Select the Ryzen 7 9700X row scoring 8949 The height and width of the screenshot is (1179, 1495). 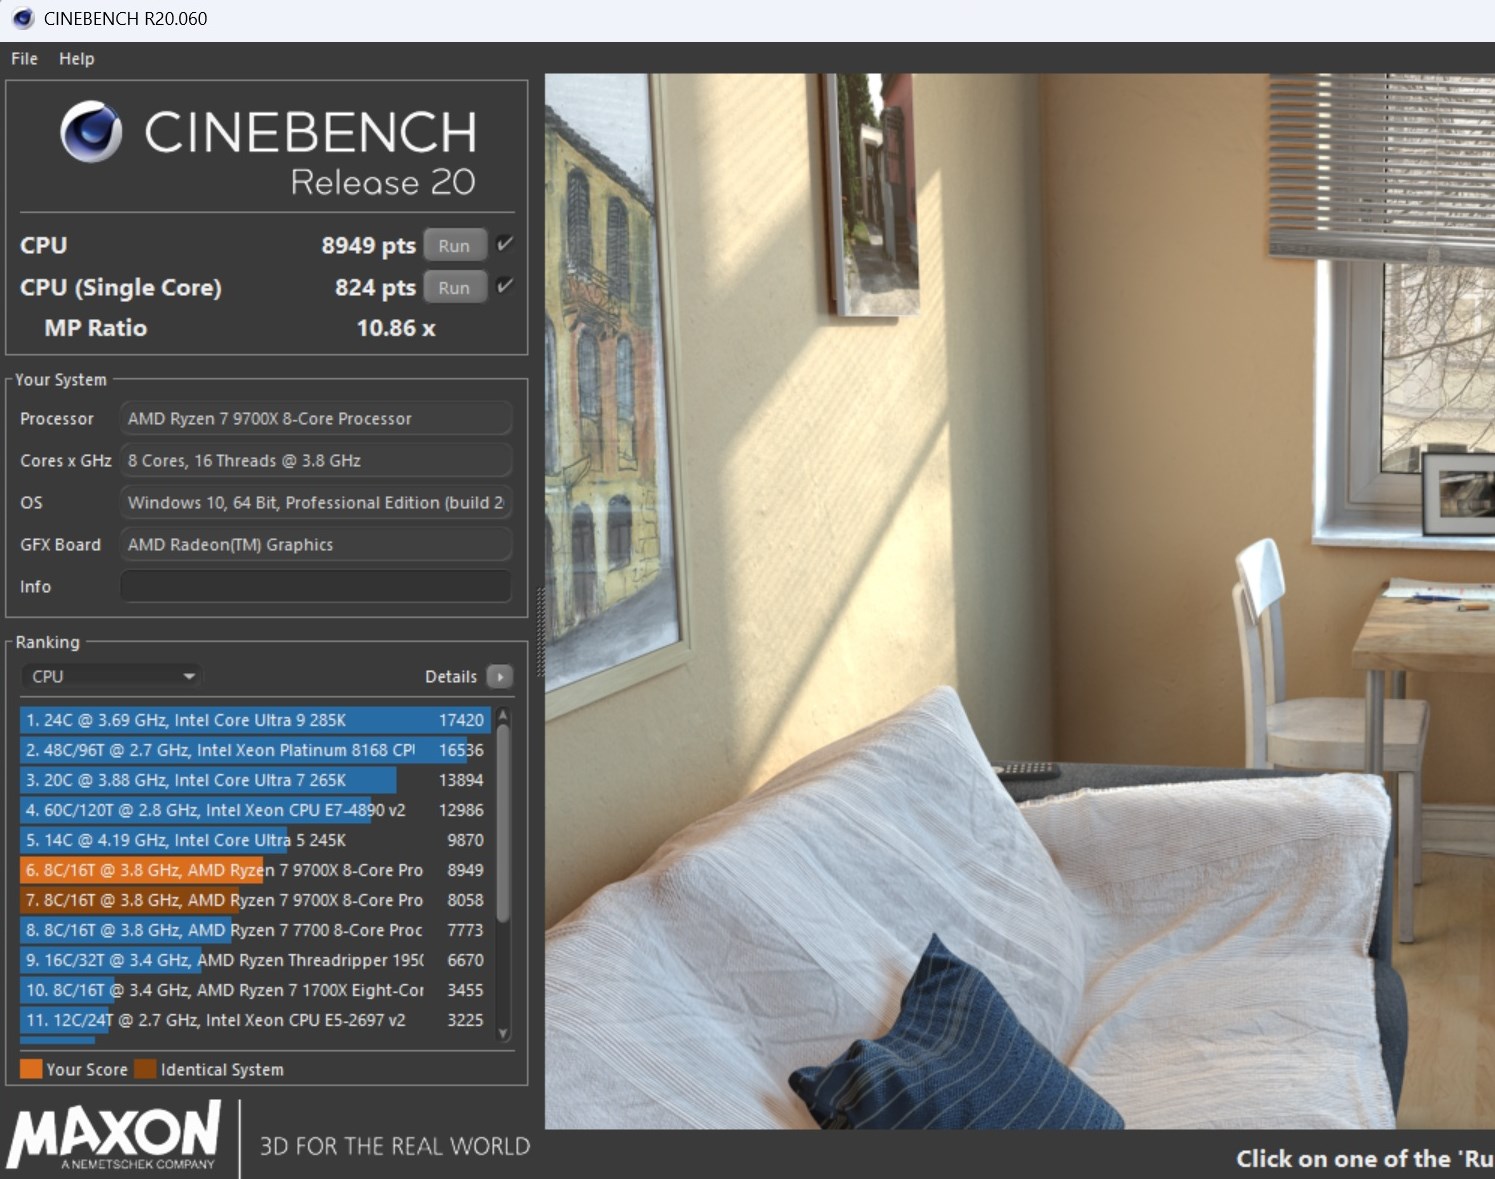tap(255, 870)
